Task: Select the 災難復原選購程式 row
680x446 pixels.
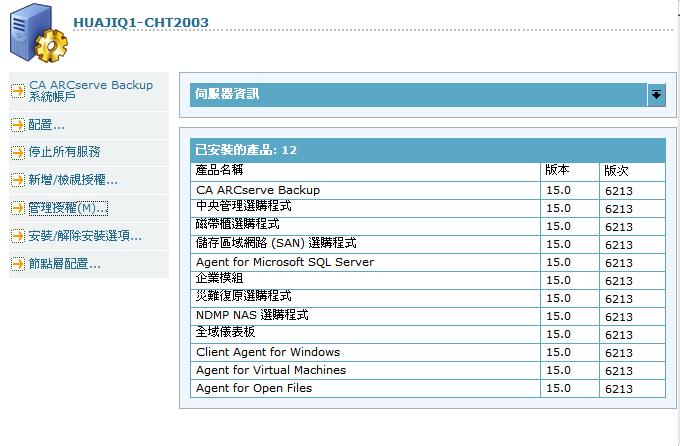Action: click(x=428, y=298)
